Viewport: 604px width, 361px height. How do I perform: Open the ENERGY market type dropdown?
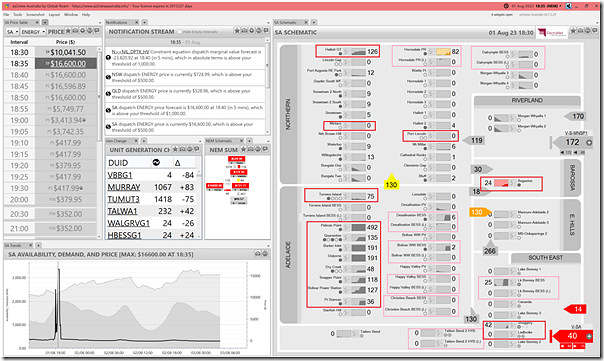coord(33,32)
